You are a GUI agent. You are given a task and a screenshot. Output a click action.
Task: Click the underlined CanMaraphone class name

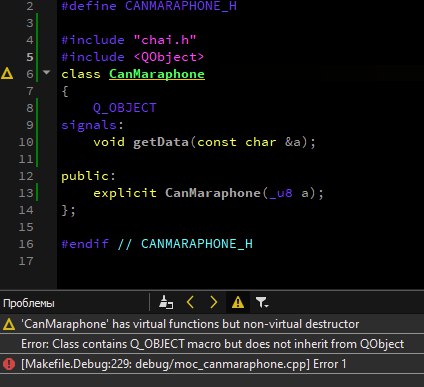(157, 74)
